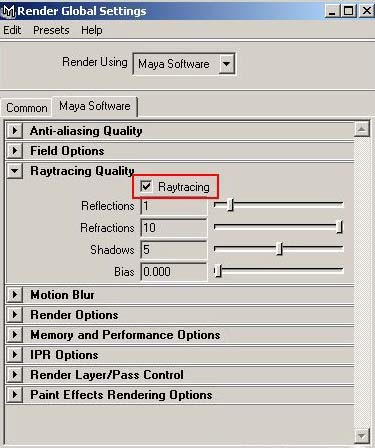The width and height of the screenshot is (375, 448).
Task: Click the Shadows label text
Action: (112, 250)
